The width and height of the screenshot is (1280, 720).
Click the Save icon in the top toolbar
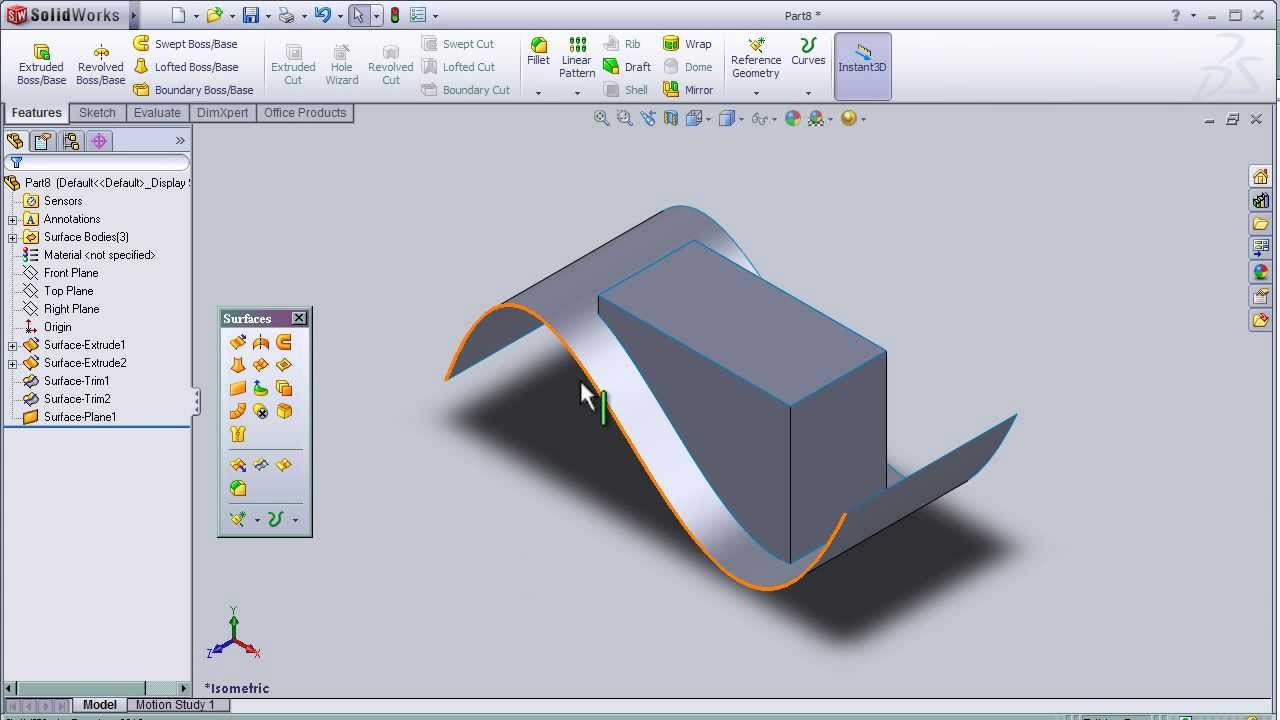point(251,15)
